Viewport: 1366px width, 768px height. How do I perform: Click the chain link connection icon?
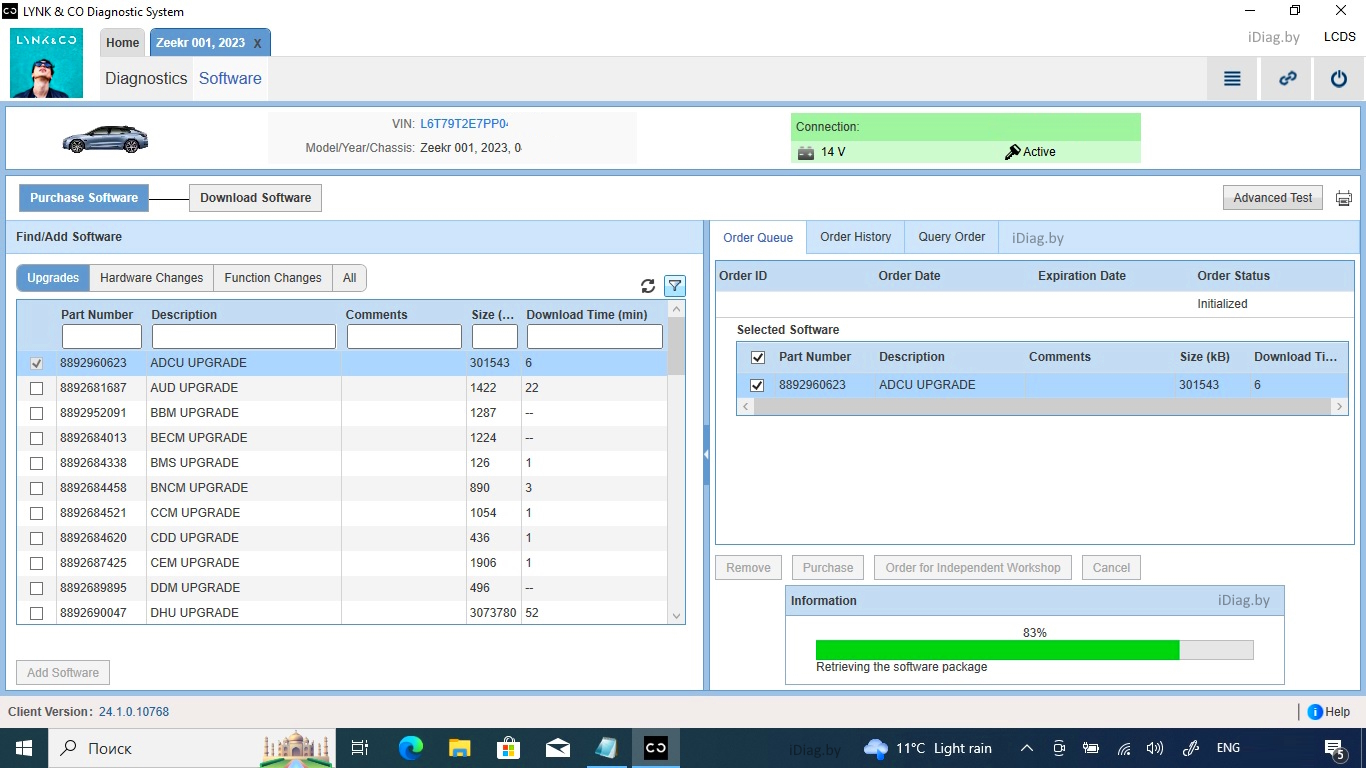1287,79
